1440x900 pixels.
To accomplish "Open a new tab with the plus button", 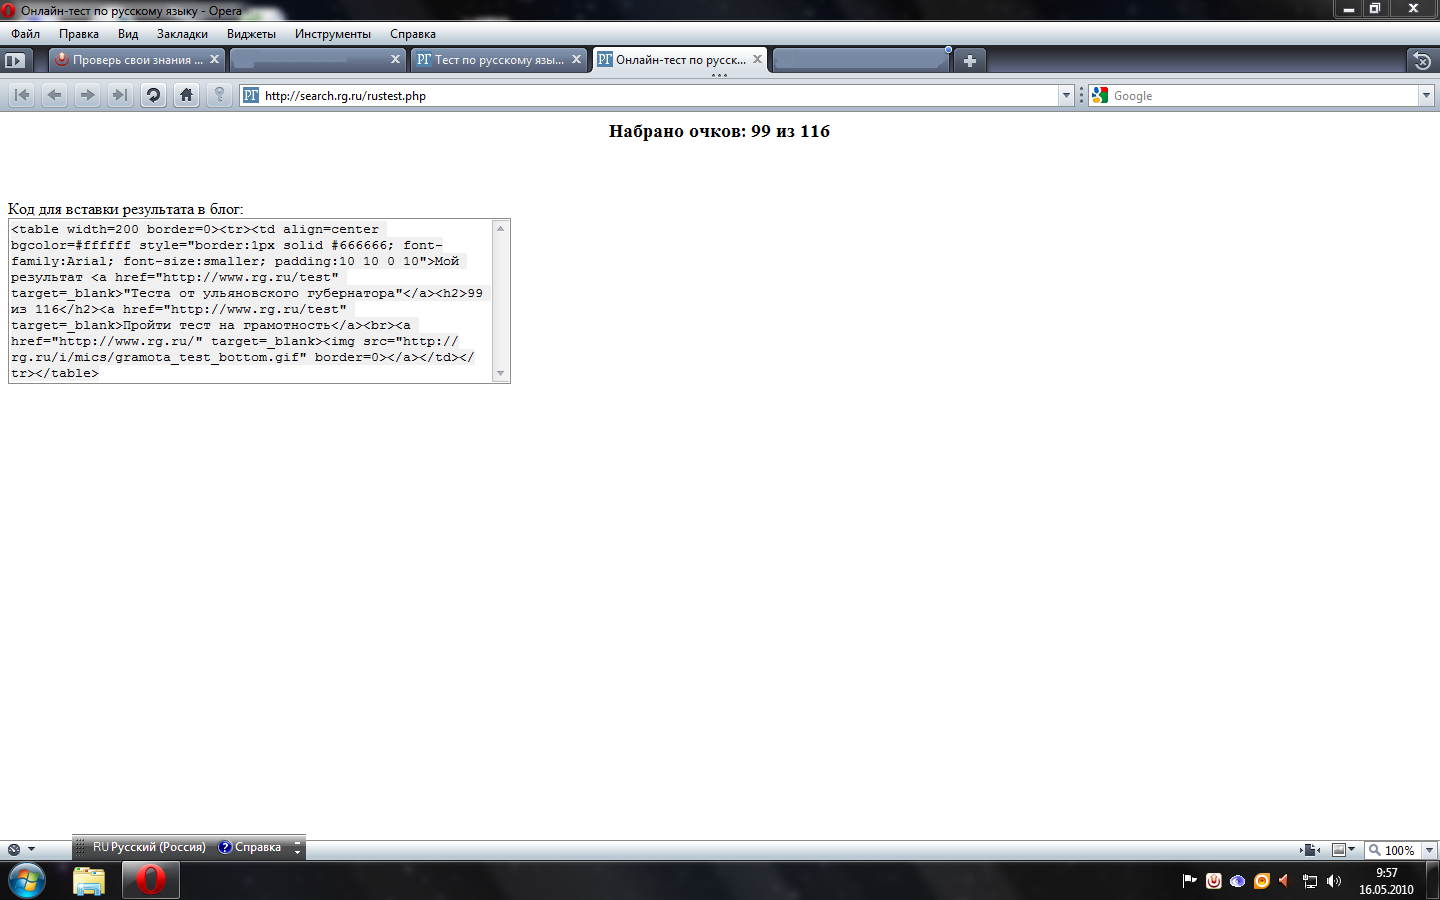I will click(968, 60).
